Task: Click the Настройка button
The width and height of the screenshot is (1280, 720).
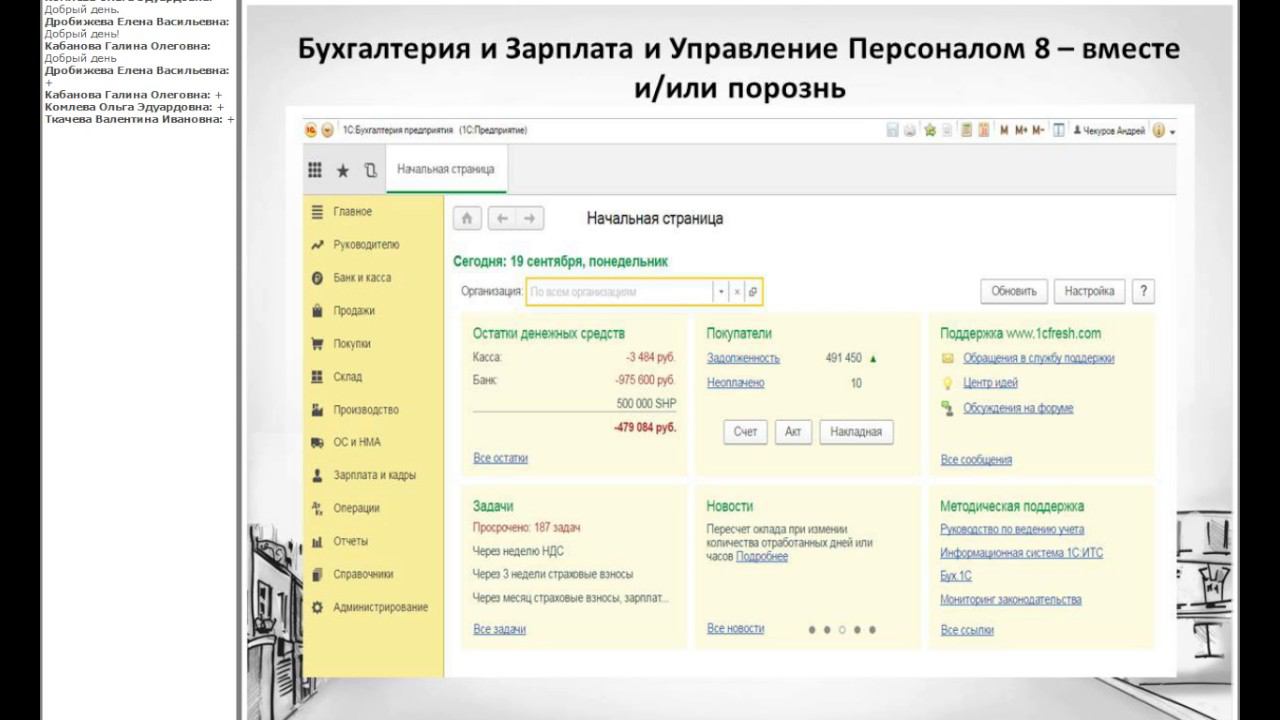Action: coord(1089,291)
